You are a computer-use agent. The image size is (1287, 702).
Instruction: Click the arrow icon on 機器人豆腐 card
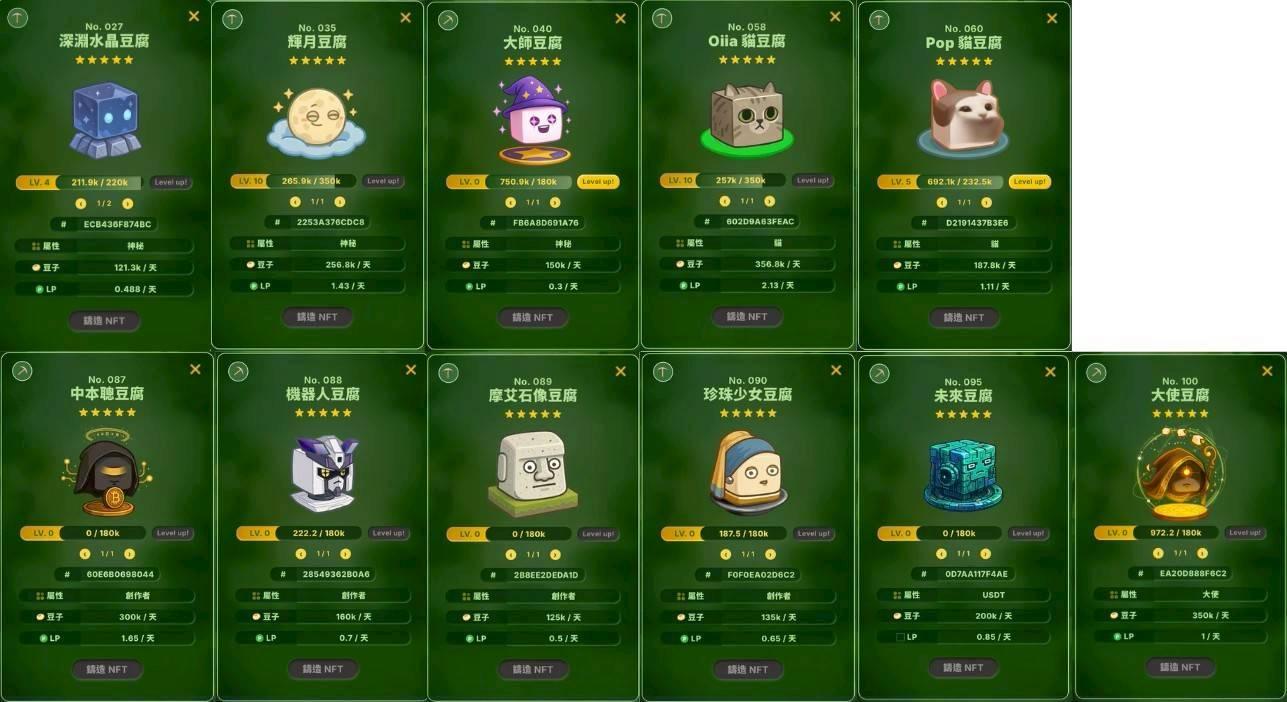pos(238,371)
